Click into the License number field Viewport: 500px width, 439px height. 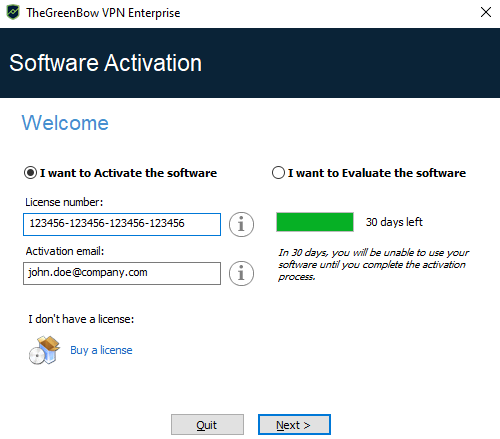pyautogui.click(x=122, y=224)
